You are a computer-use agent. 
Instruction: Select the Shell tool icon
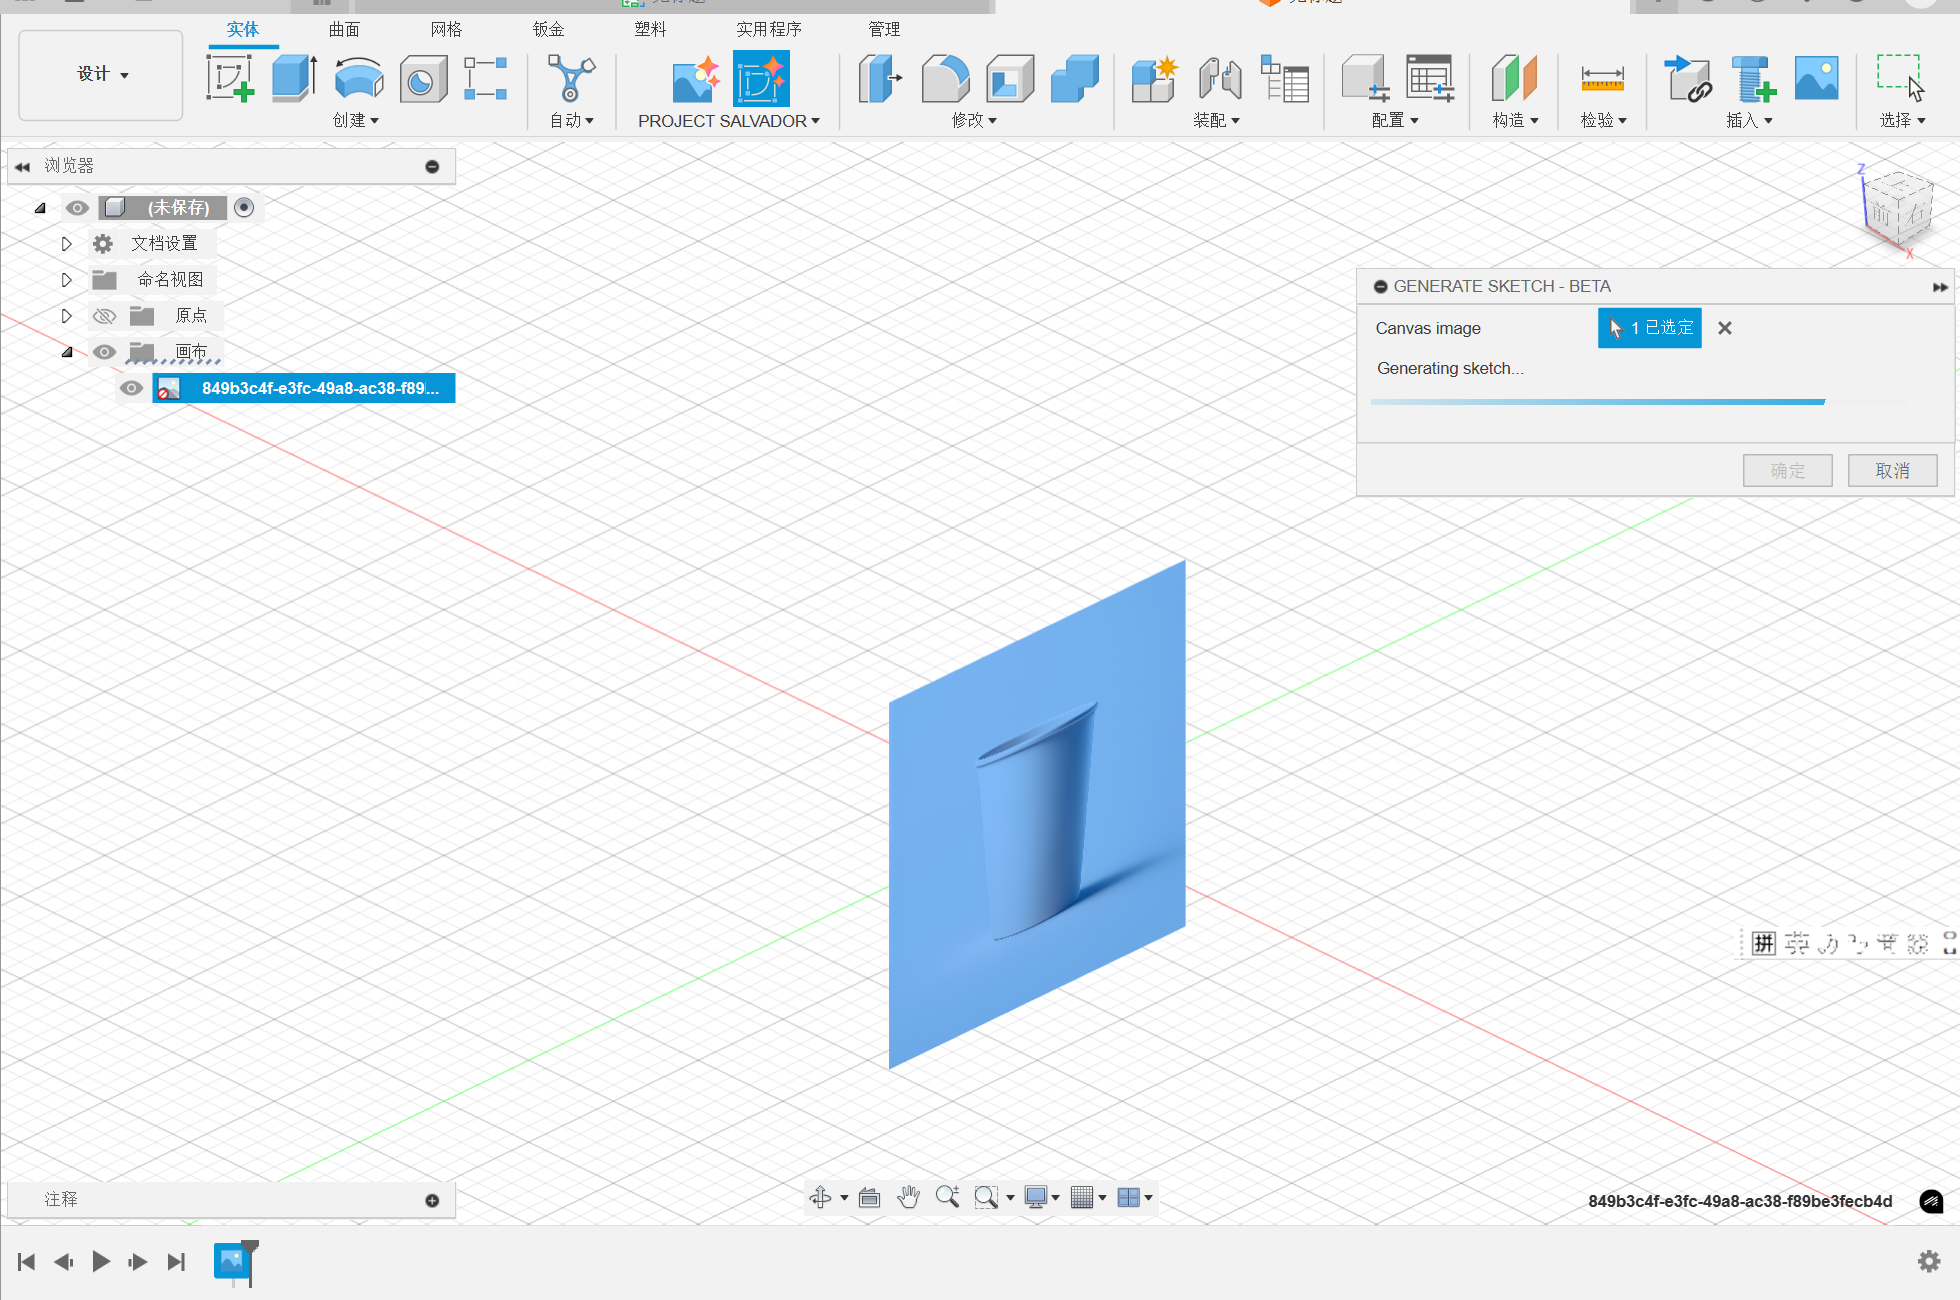1010,78
